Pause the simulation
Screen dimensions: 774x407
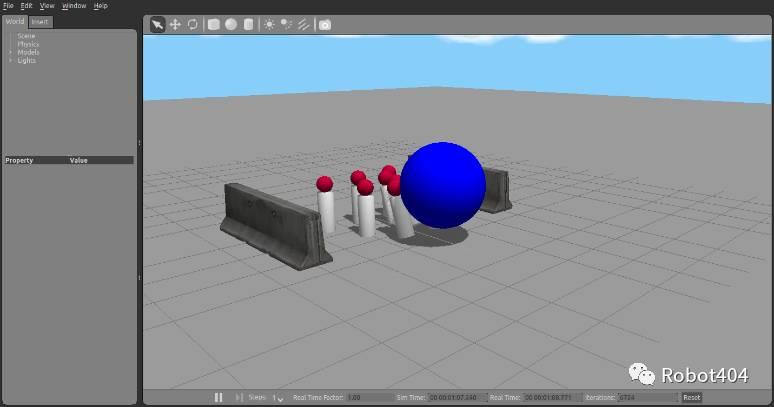[x=218, y=397]
